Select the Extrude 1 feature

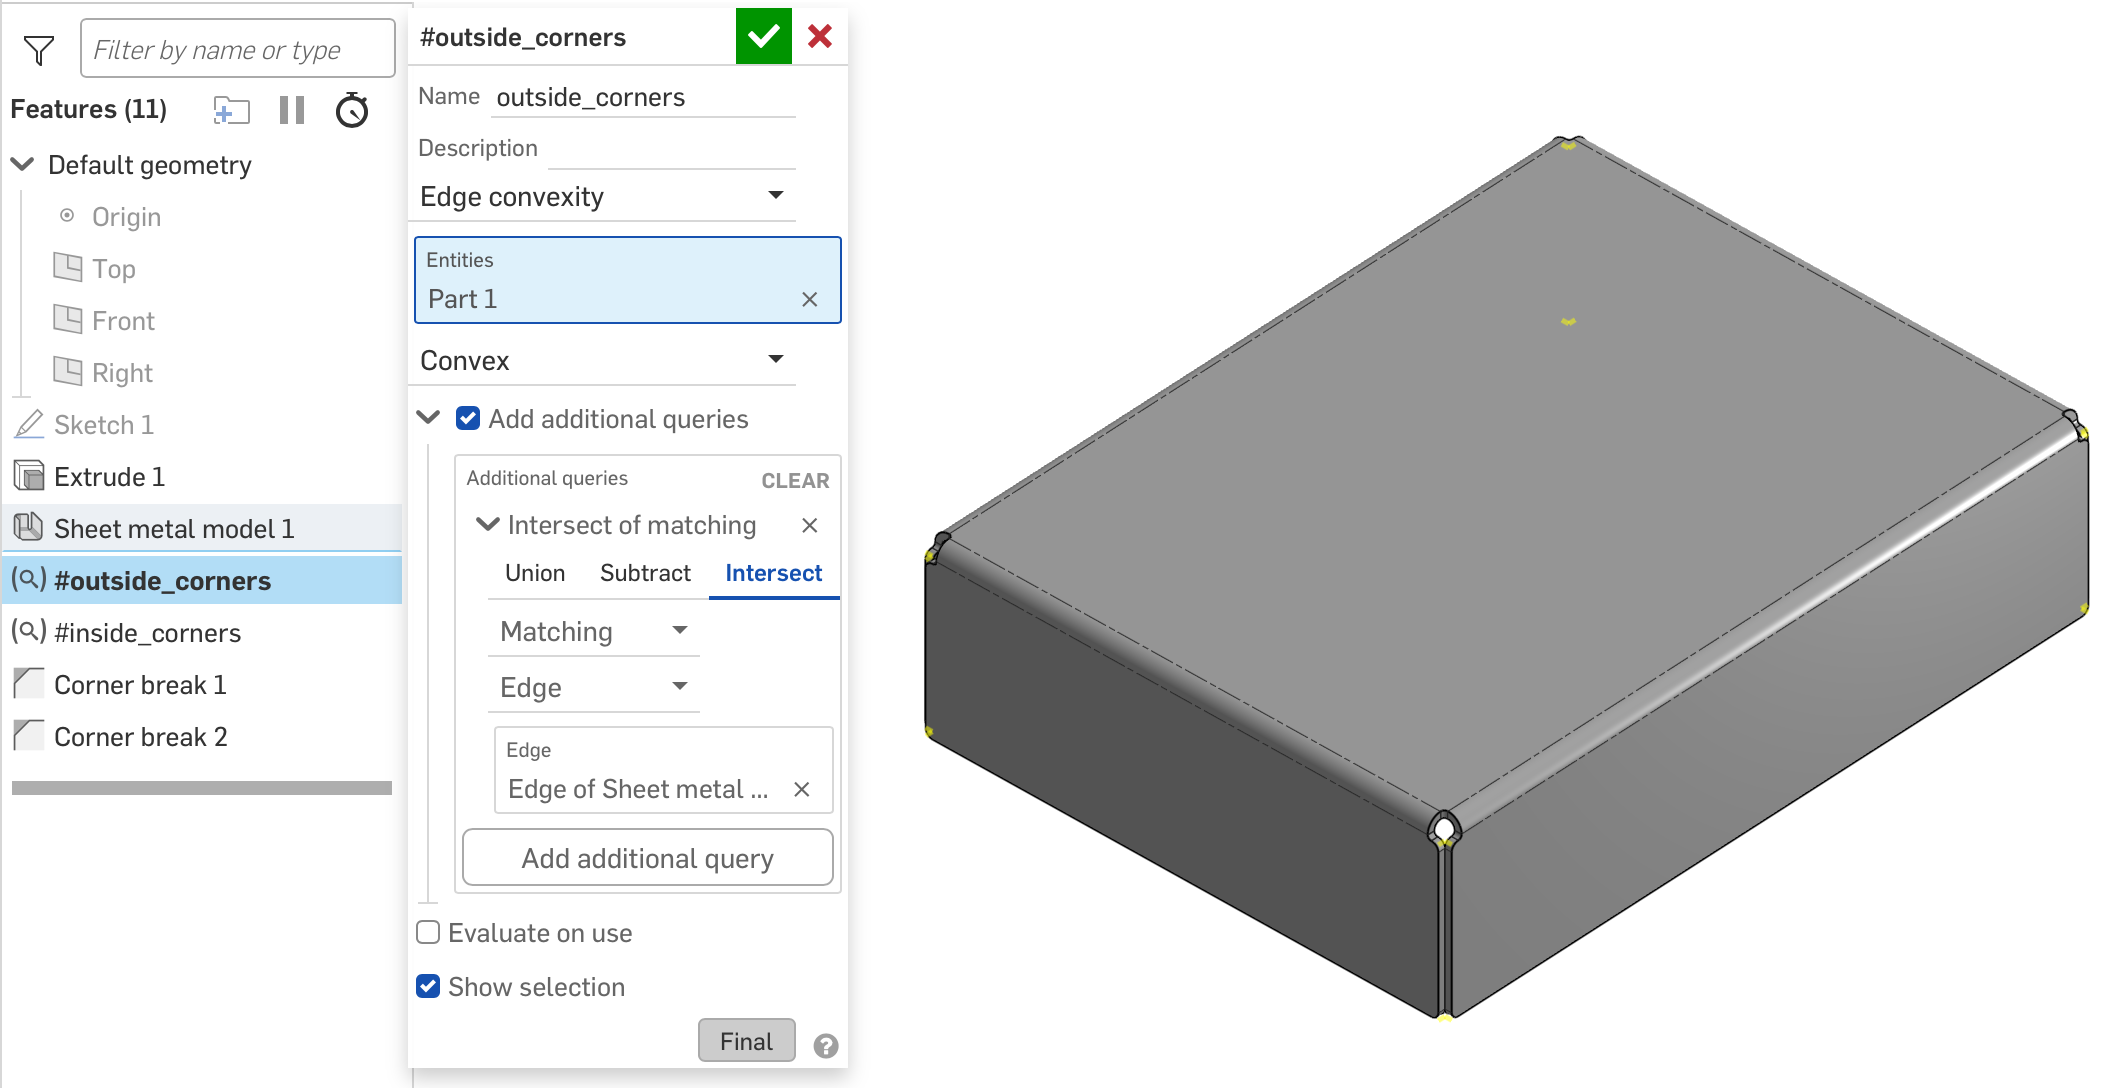(110, 477)
